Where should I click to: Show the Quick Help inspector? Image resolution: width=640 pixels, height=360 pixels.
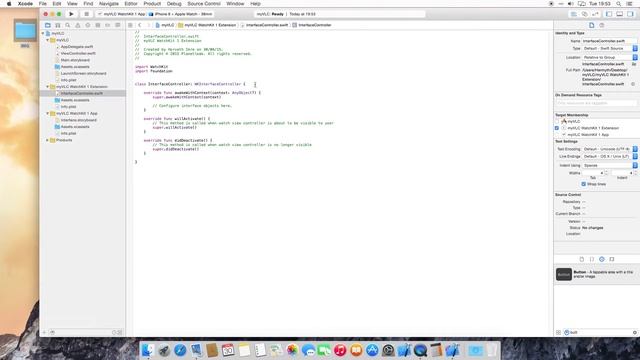click(602, 25)
